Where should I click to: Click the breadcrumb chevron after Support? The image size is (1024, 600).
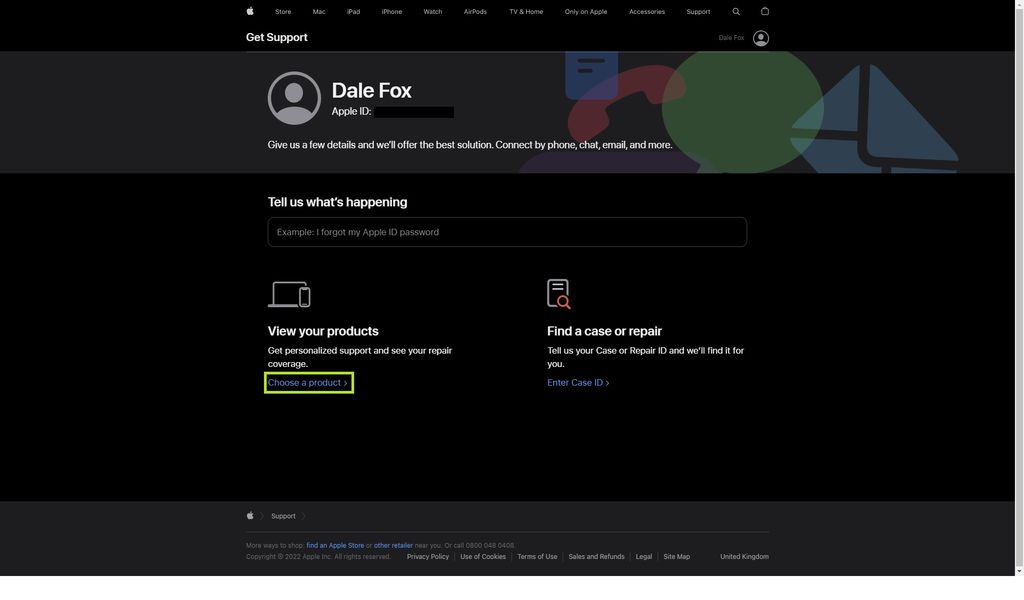coord(303,516)
